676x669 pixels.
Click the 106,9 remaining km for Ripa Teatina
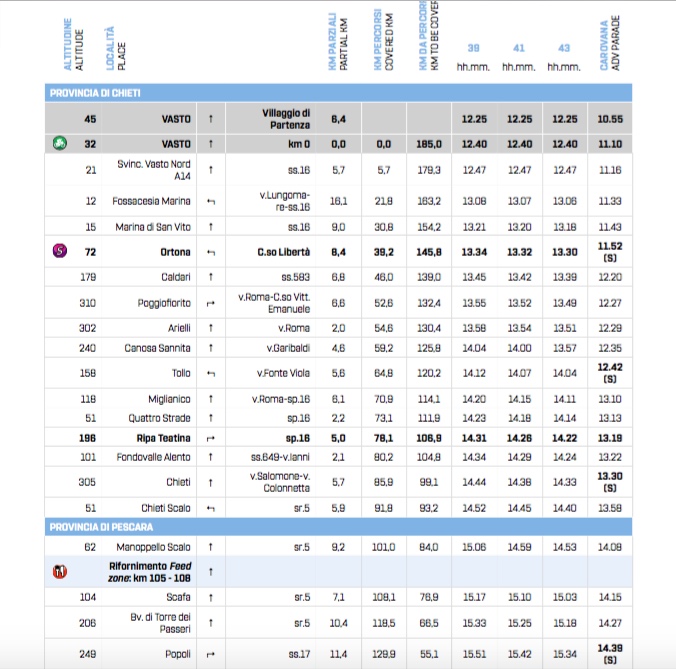click(429, 438)
